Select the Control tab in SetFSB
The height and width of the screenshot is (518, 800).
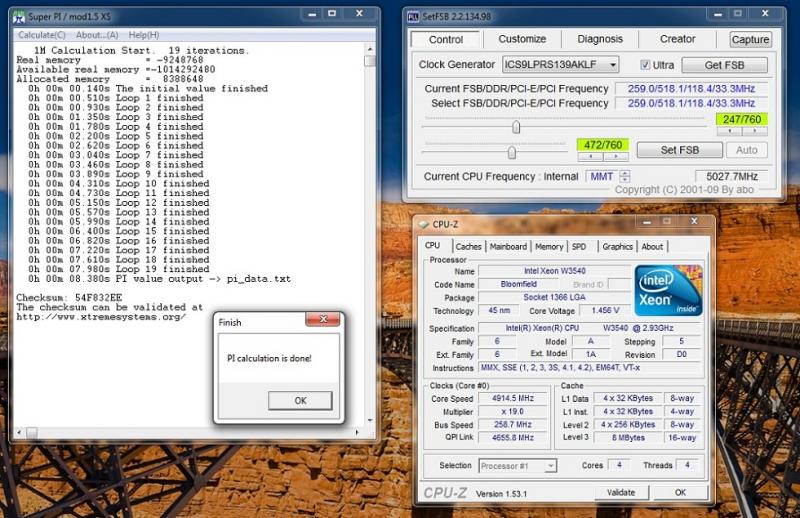pyautogui.click(x=446, y=40)
